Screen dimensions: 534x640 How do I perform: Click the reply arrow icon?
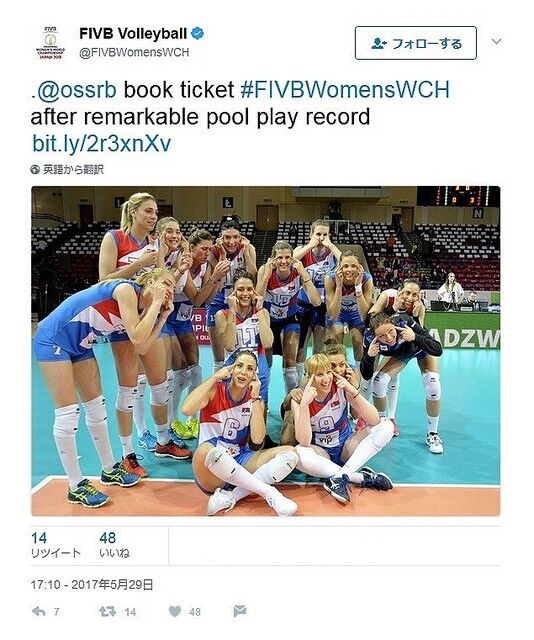click(39, 611)
